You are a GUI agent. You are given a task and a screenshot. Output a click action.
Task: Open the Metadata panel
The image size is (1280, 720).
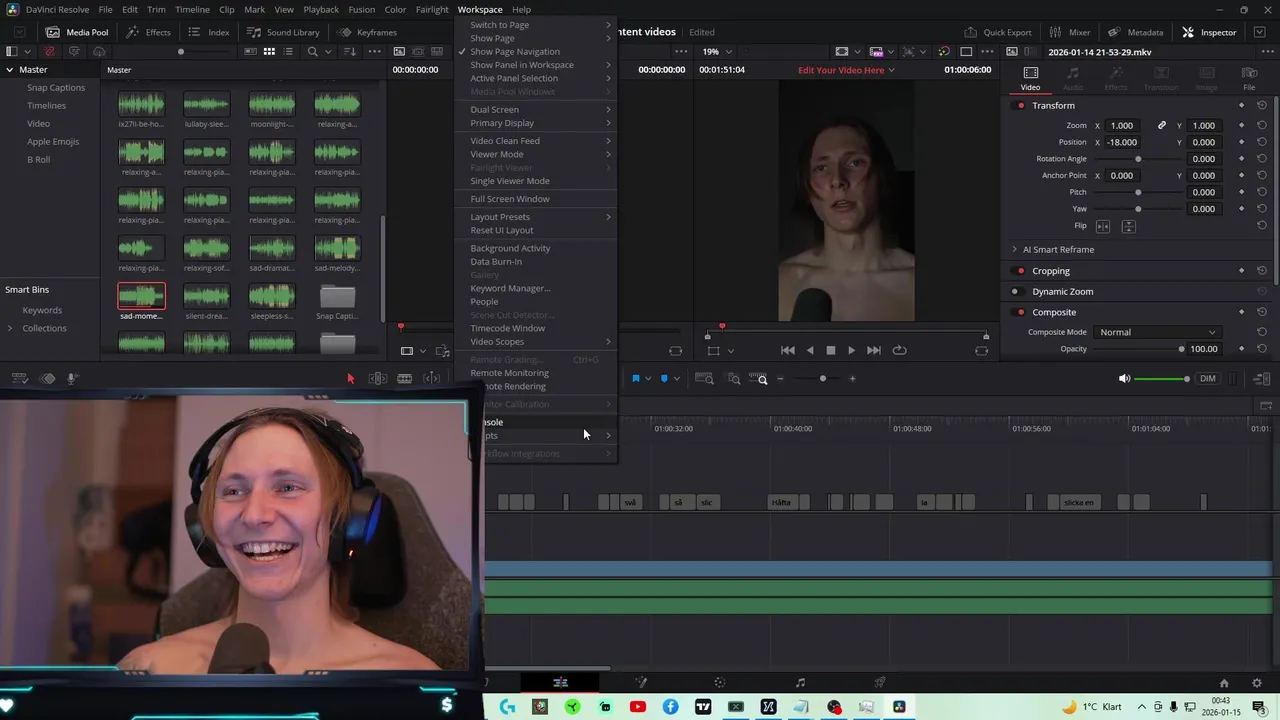point(1134,32)
